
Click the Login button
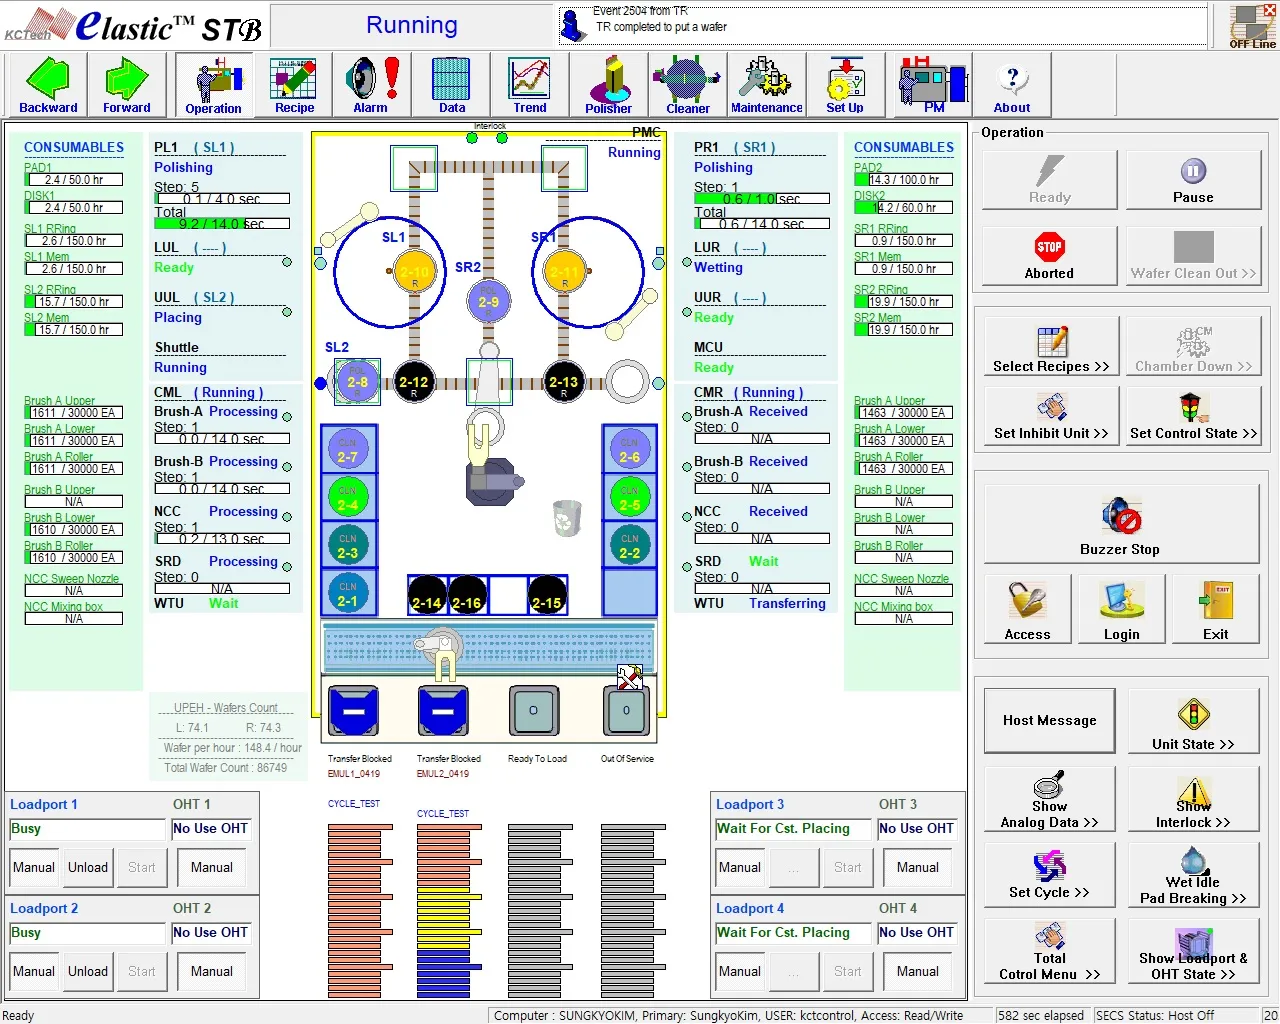[1121, 610]
